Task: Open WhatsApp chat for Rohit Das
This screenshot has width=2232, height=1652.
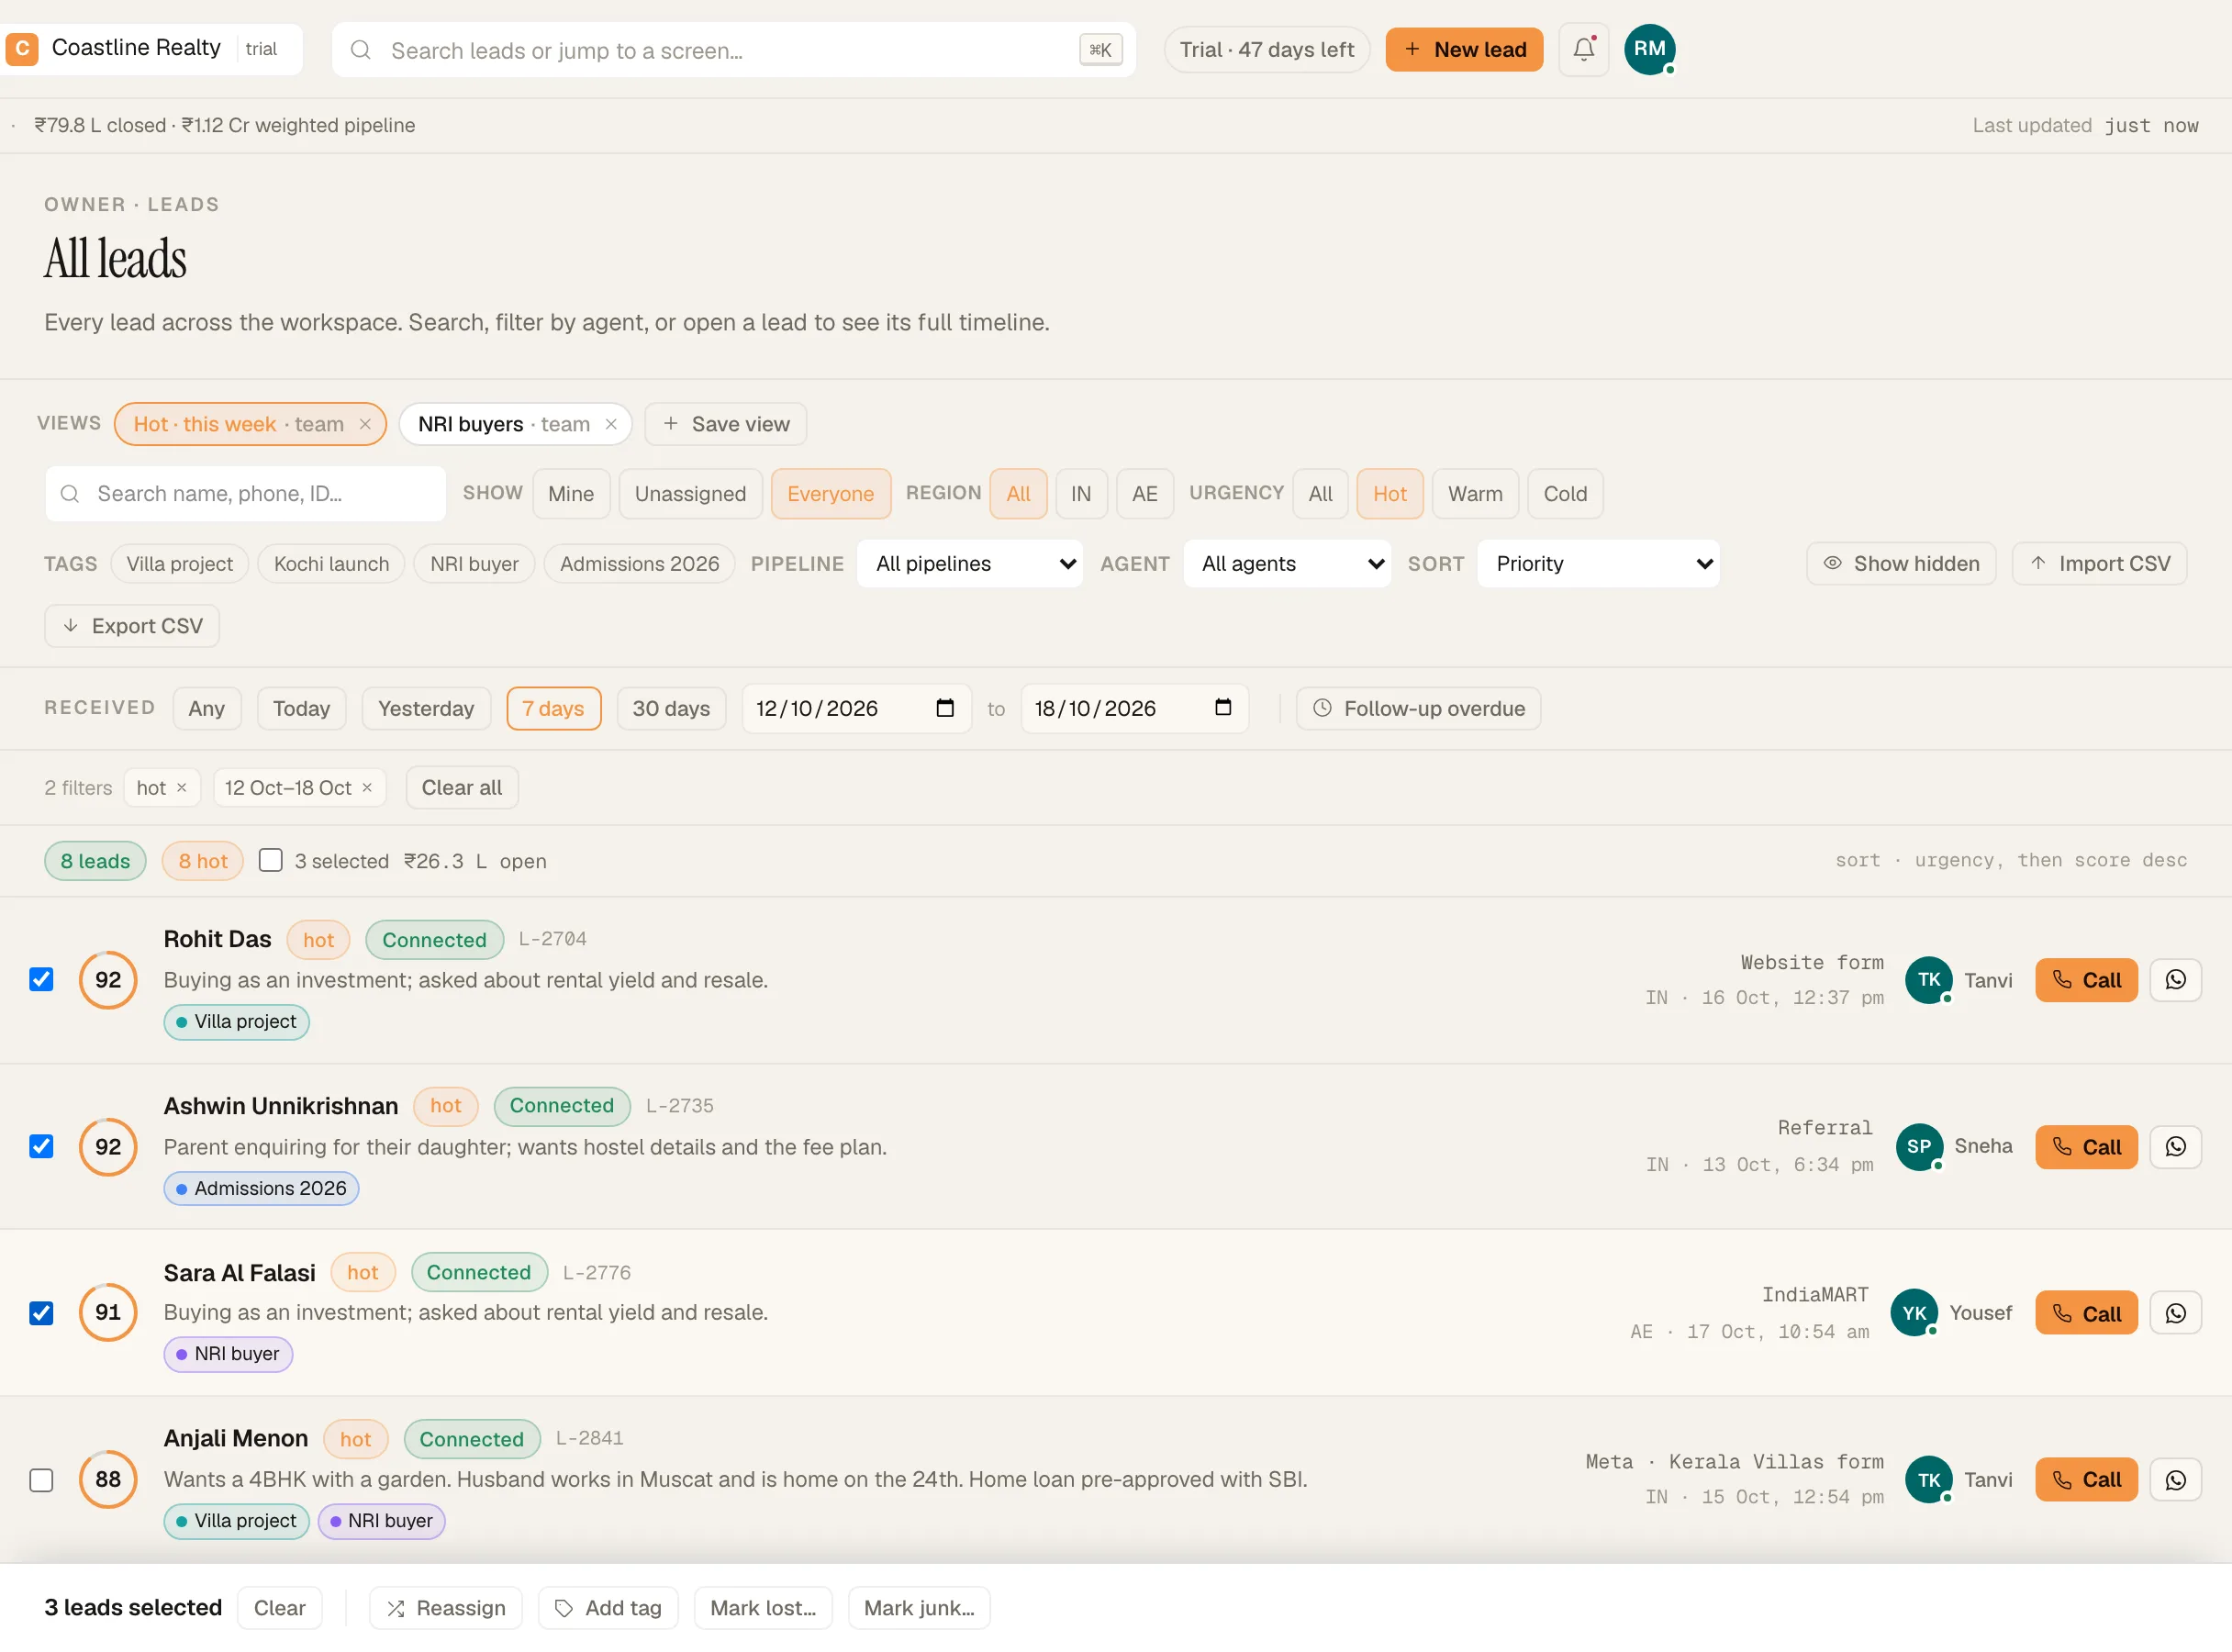Action: (x=2175, y=980)
